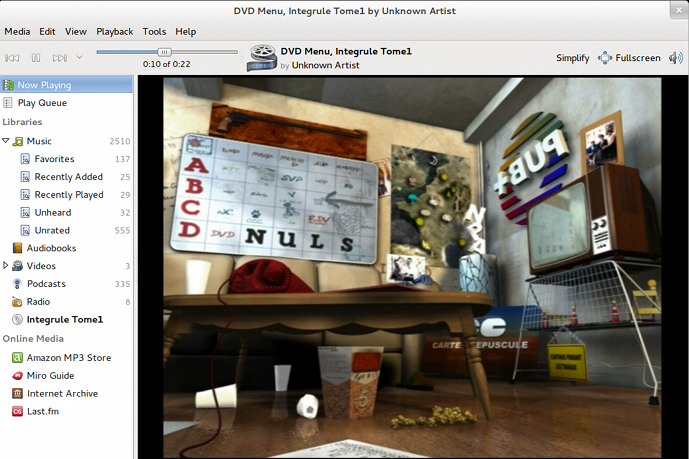Open the Edit menu

[x=47, y=32]
